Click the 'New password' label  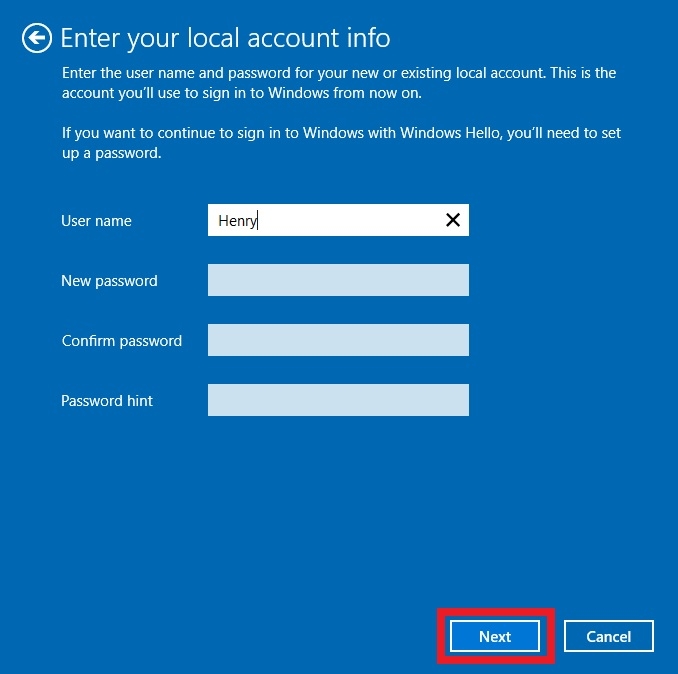(109, 281)
